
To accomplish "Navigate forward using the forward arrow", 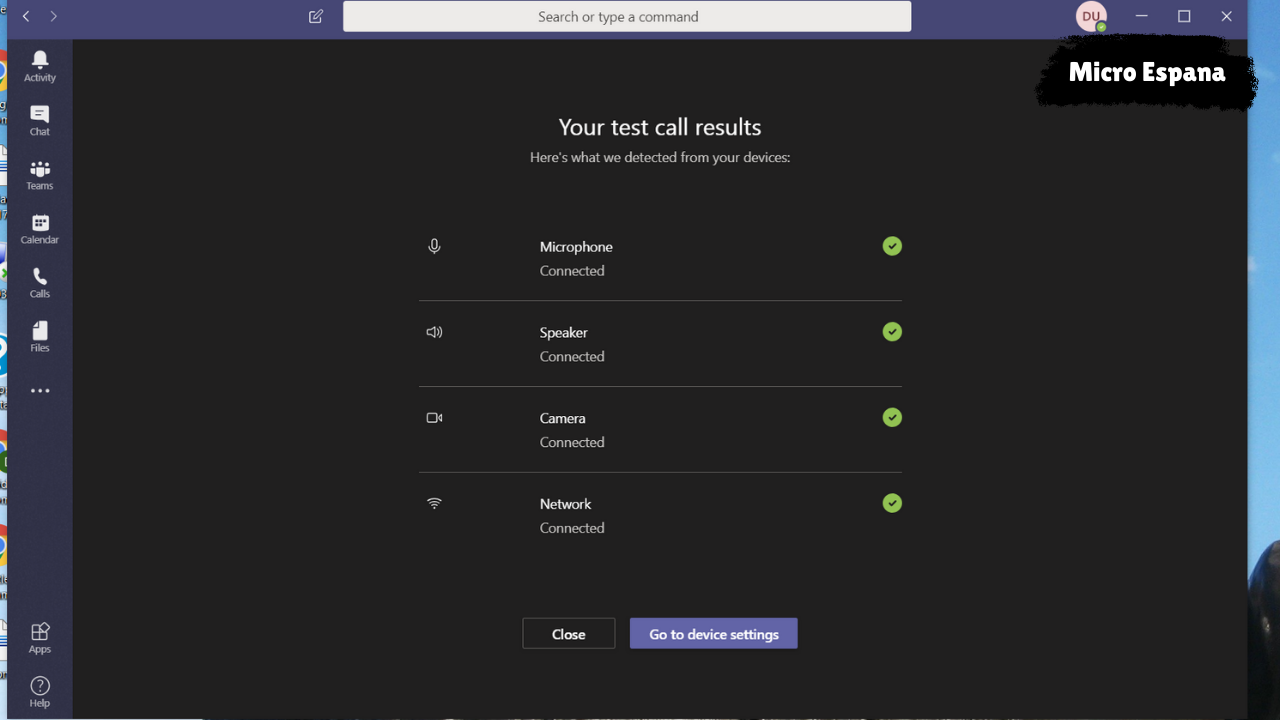I will [54, 17].
